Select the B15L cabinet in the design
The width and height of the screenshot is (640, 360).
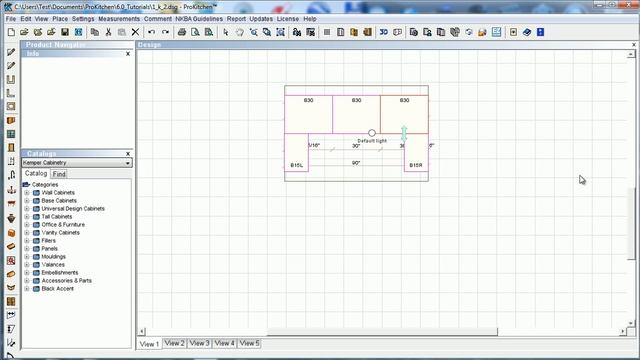(296, 153)
